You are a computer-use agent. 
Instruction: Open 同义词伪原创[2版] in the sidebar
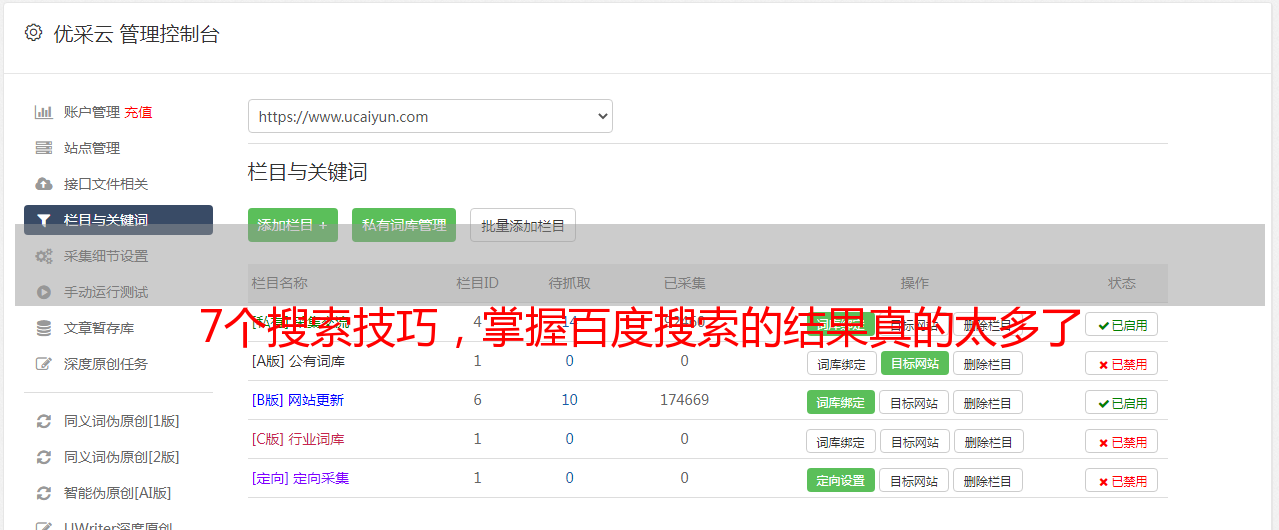tap(122, 457)
